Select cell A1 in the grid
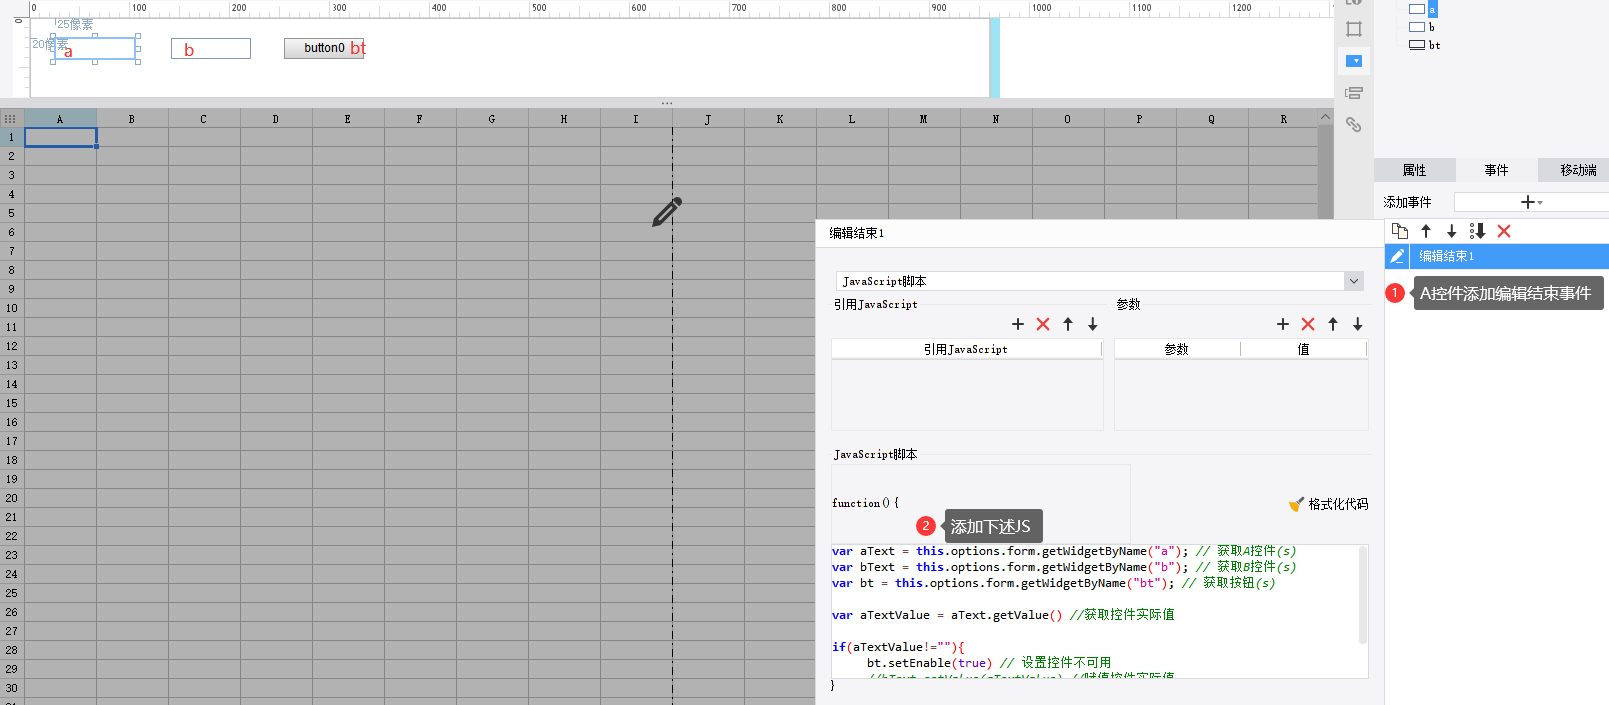1609x705 pixels. pos(61,137)
